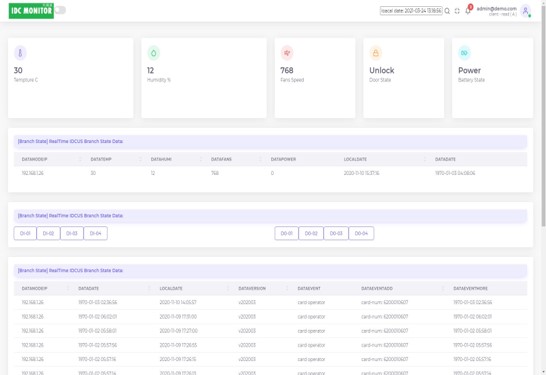Viewport: 546px width, 375px height.
Task: Sort events table by DATAEVENTMORE column
Action: point(470,288)
